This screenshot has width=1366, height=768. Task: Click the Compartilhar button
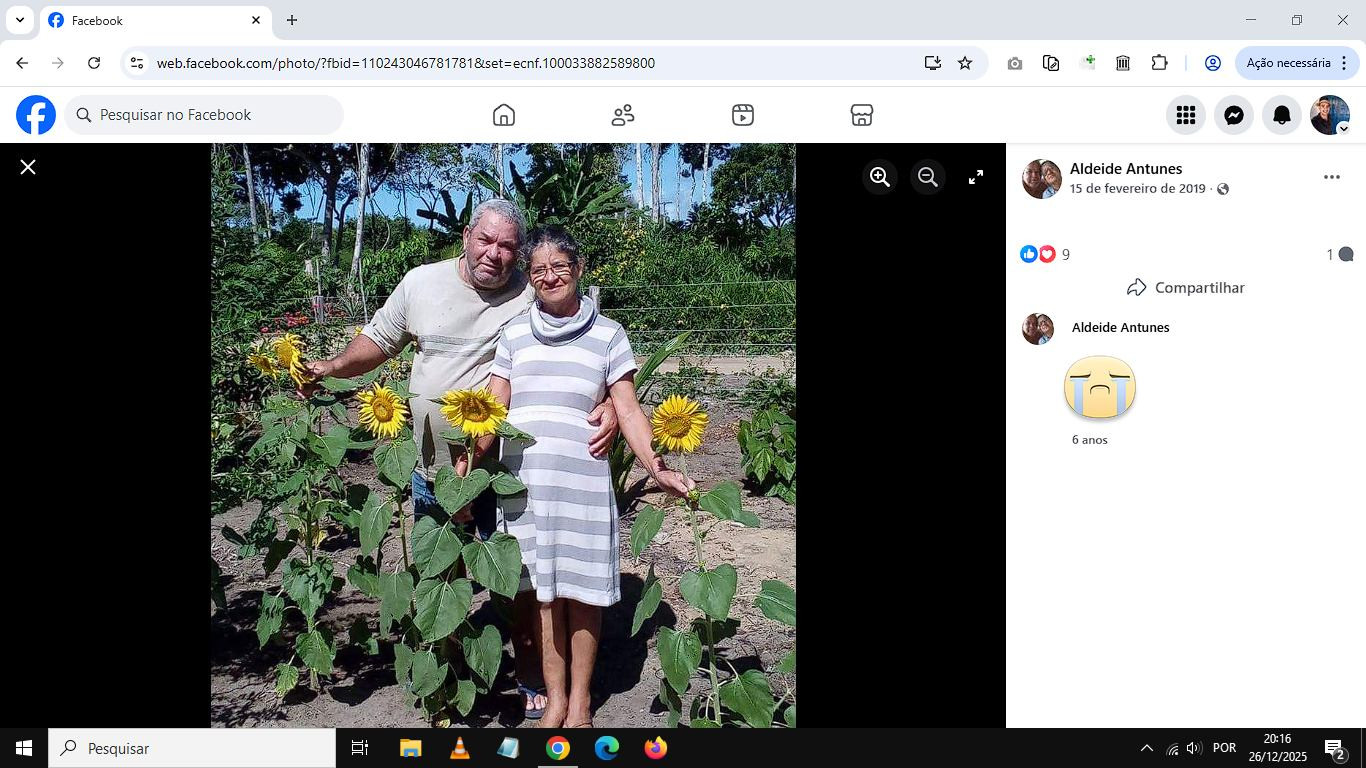(x=1186, y=287)
